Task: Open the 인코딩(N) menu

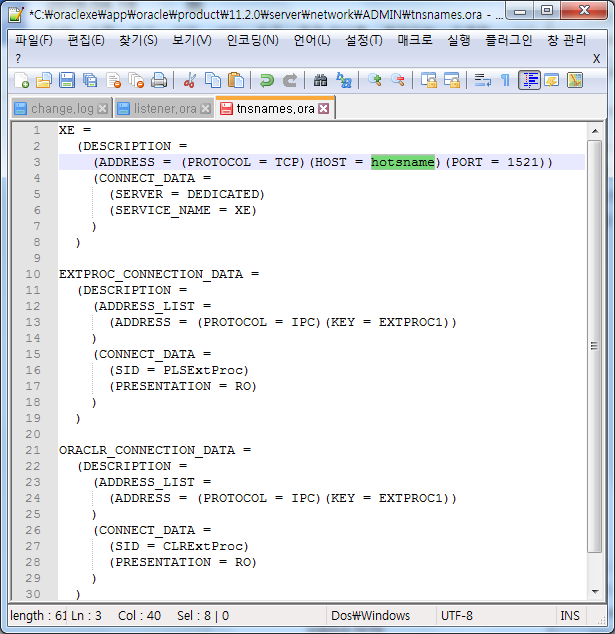Action: click(x=252, y=40)
